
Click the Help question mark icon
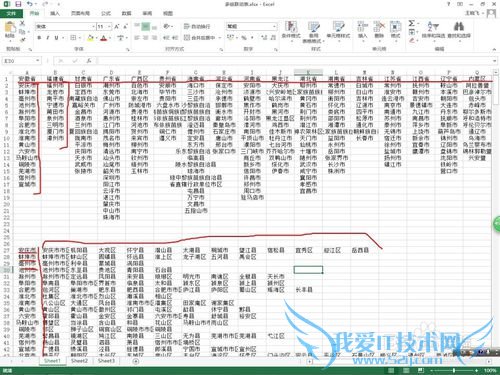[449, 4]
